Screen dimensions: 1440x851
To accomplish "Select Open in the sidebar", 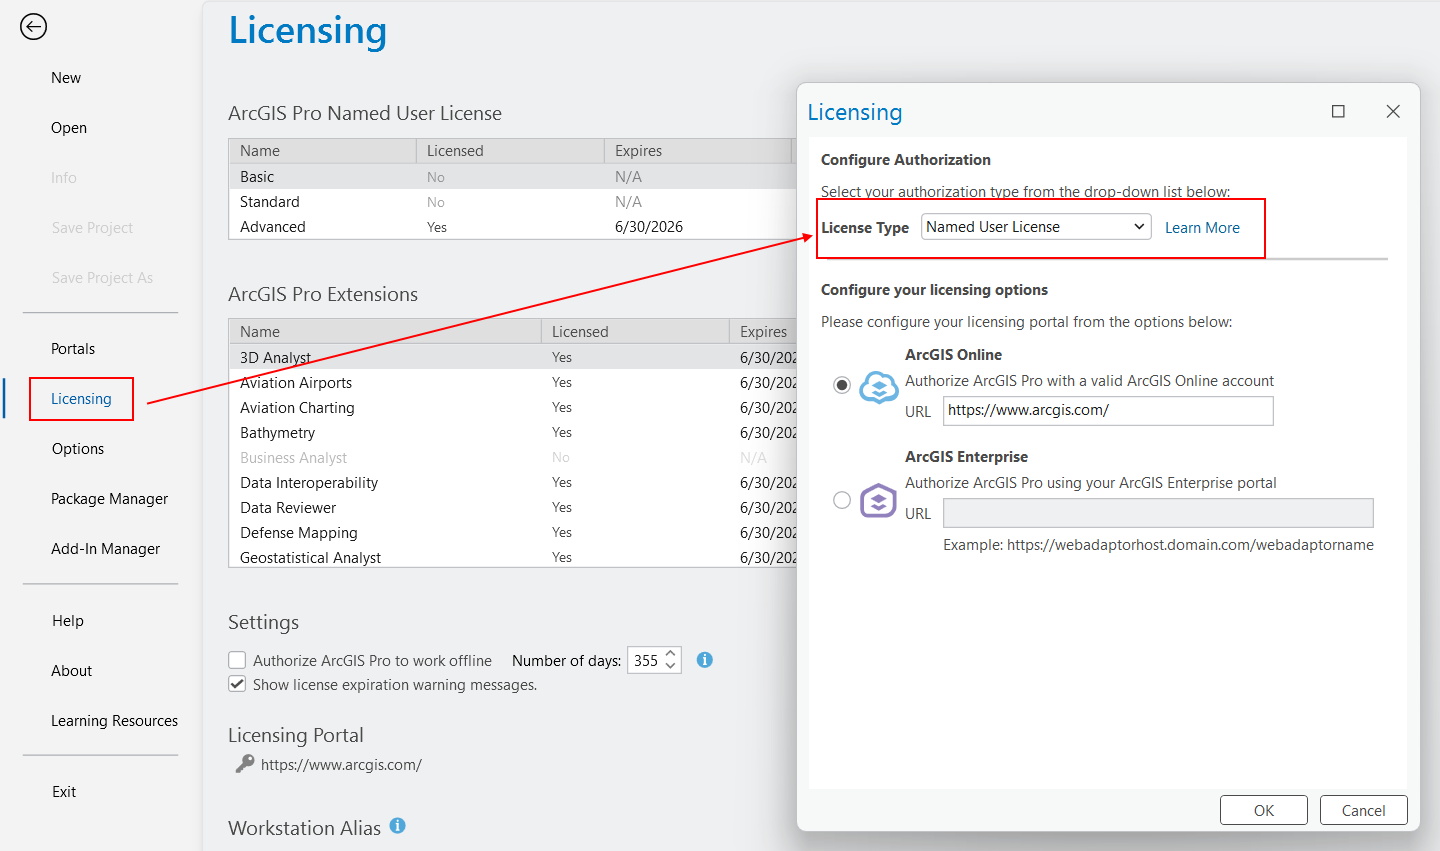I will pos(69,128).
